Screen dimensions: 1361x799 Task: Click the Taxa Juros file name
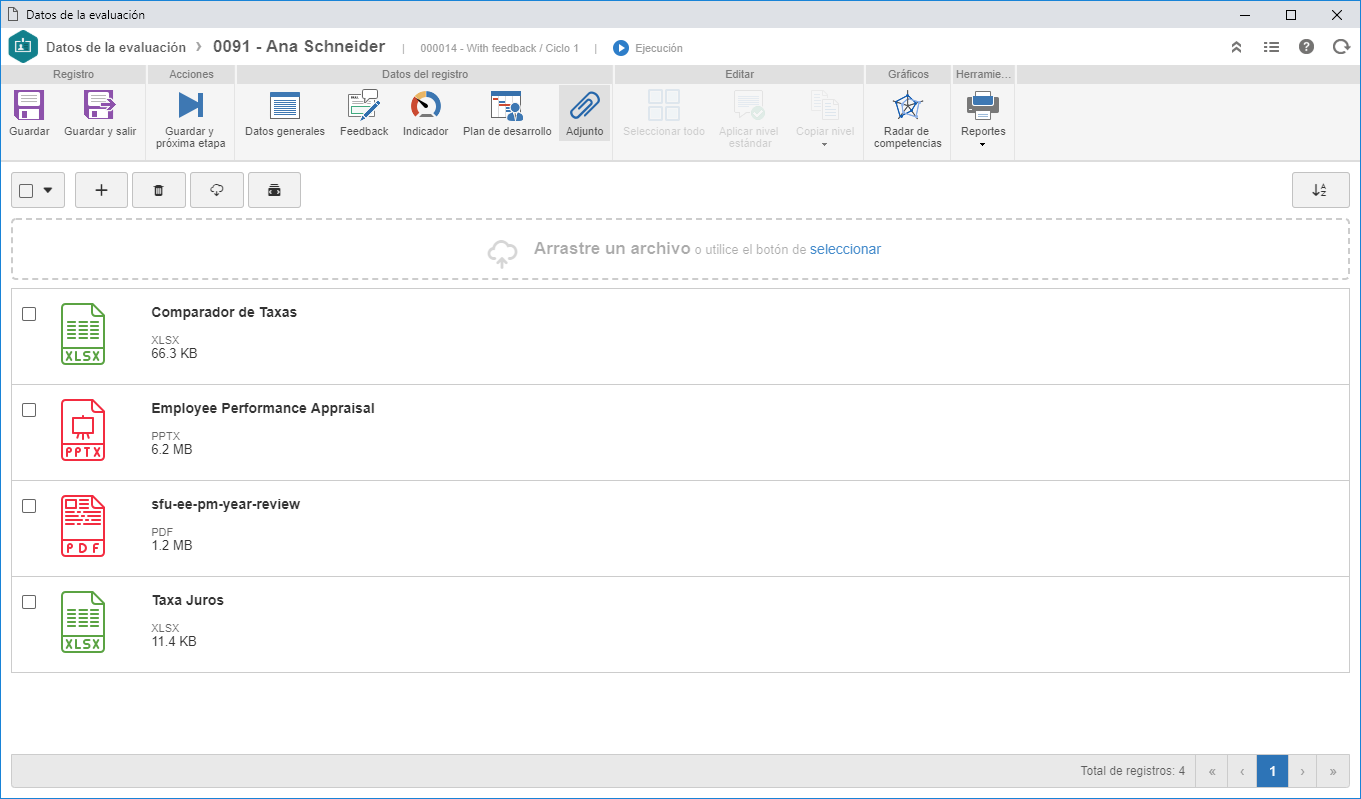188,600
